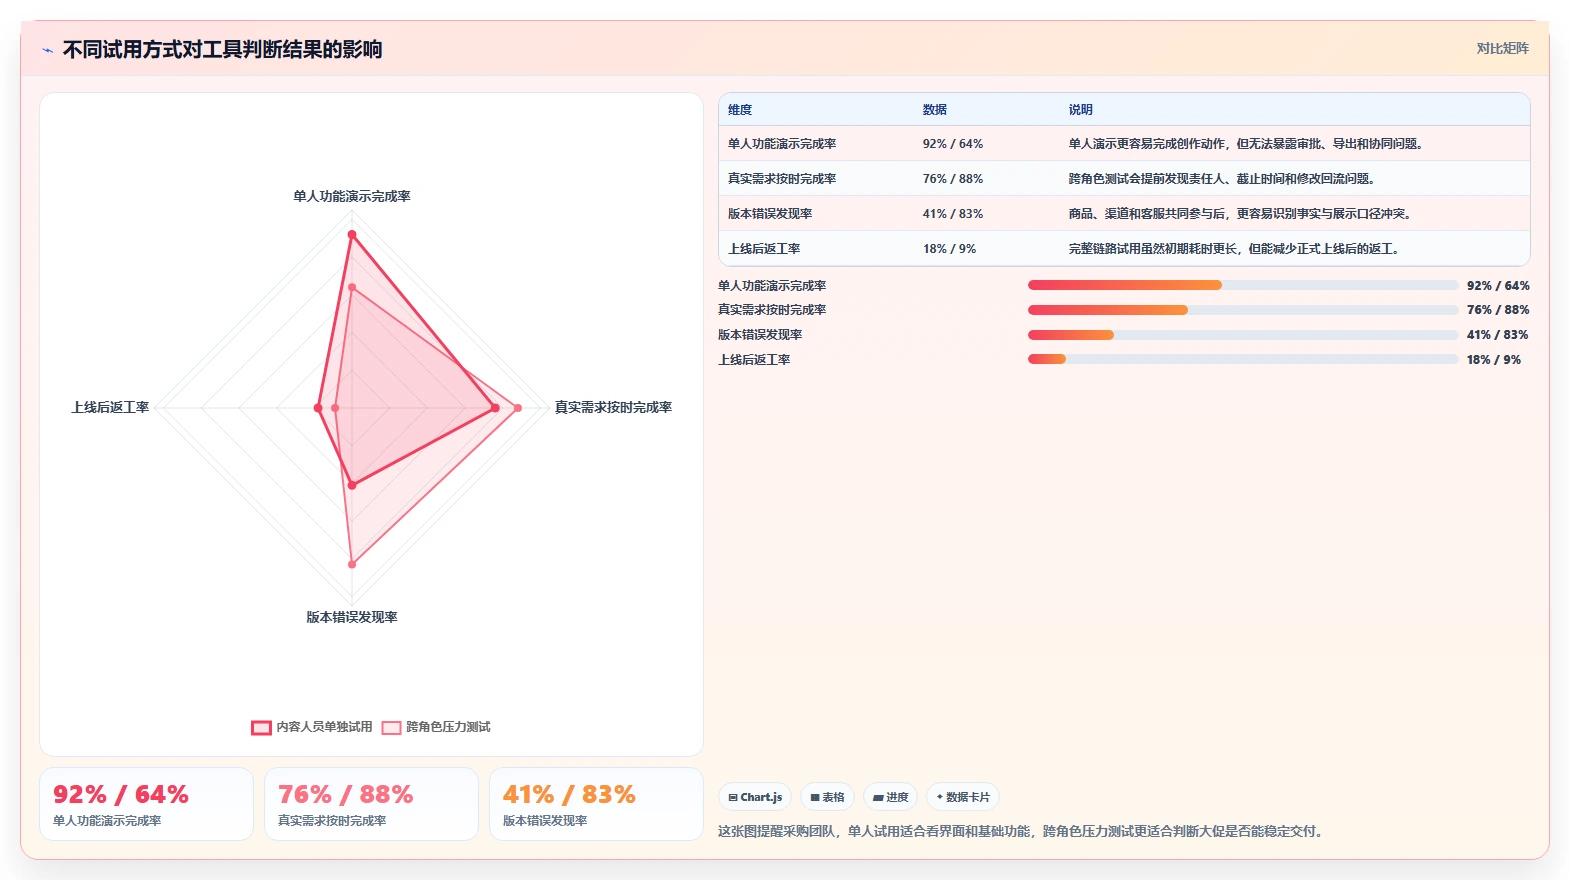
Task: Click the description starting 完整链路试用虽然初期耗时更长
Action: pyautogui.click(x=1234, y=249)
